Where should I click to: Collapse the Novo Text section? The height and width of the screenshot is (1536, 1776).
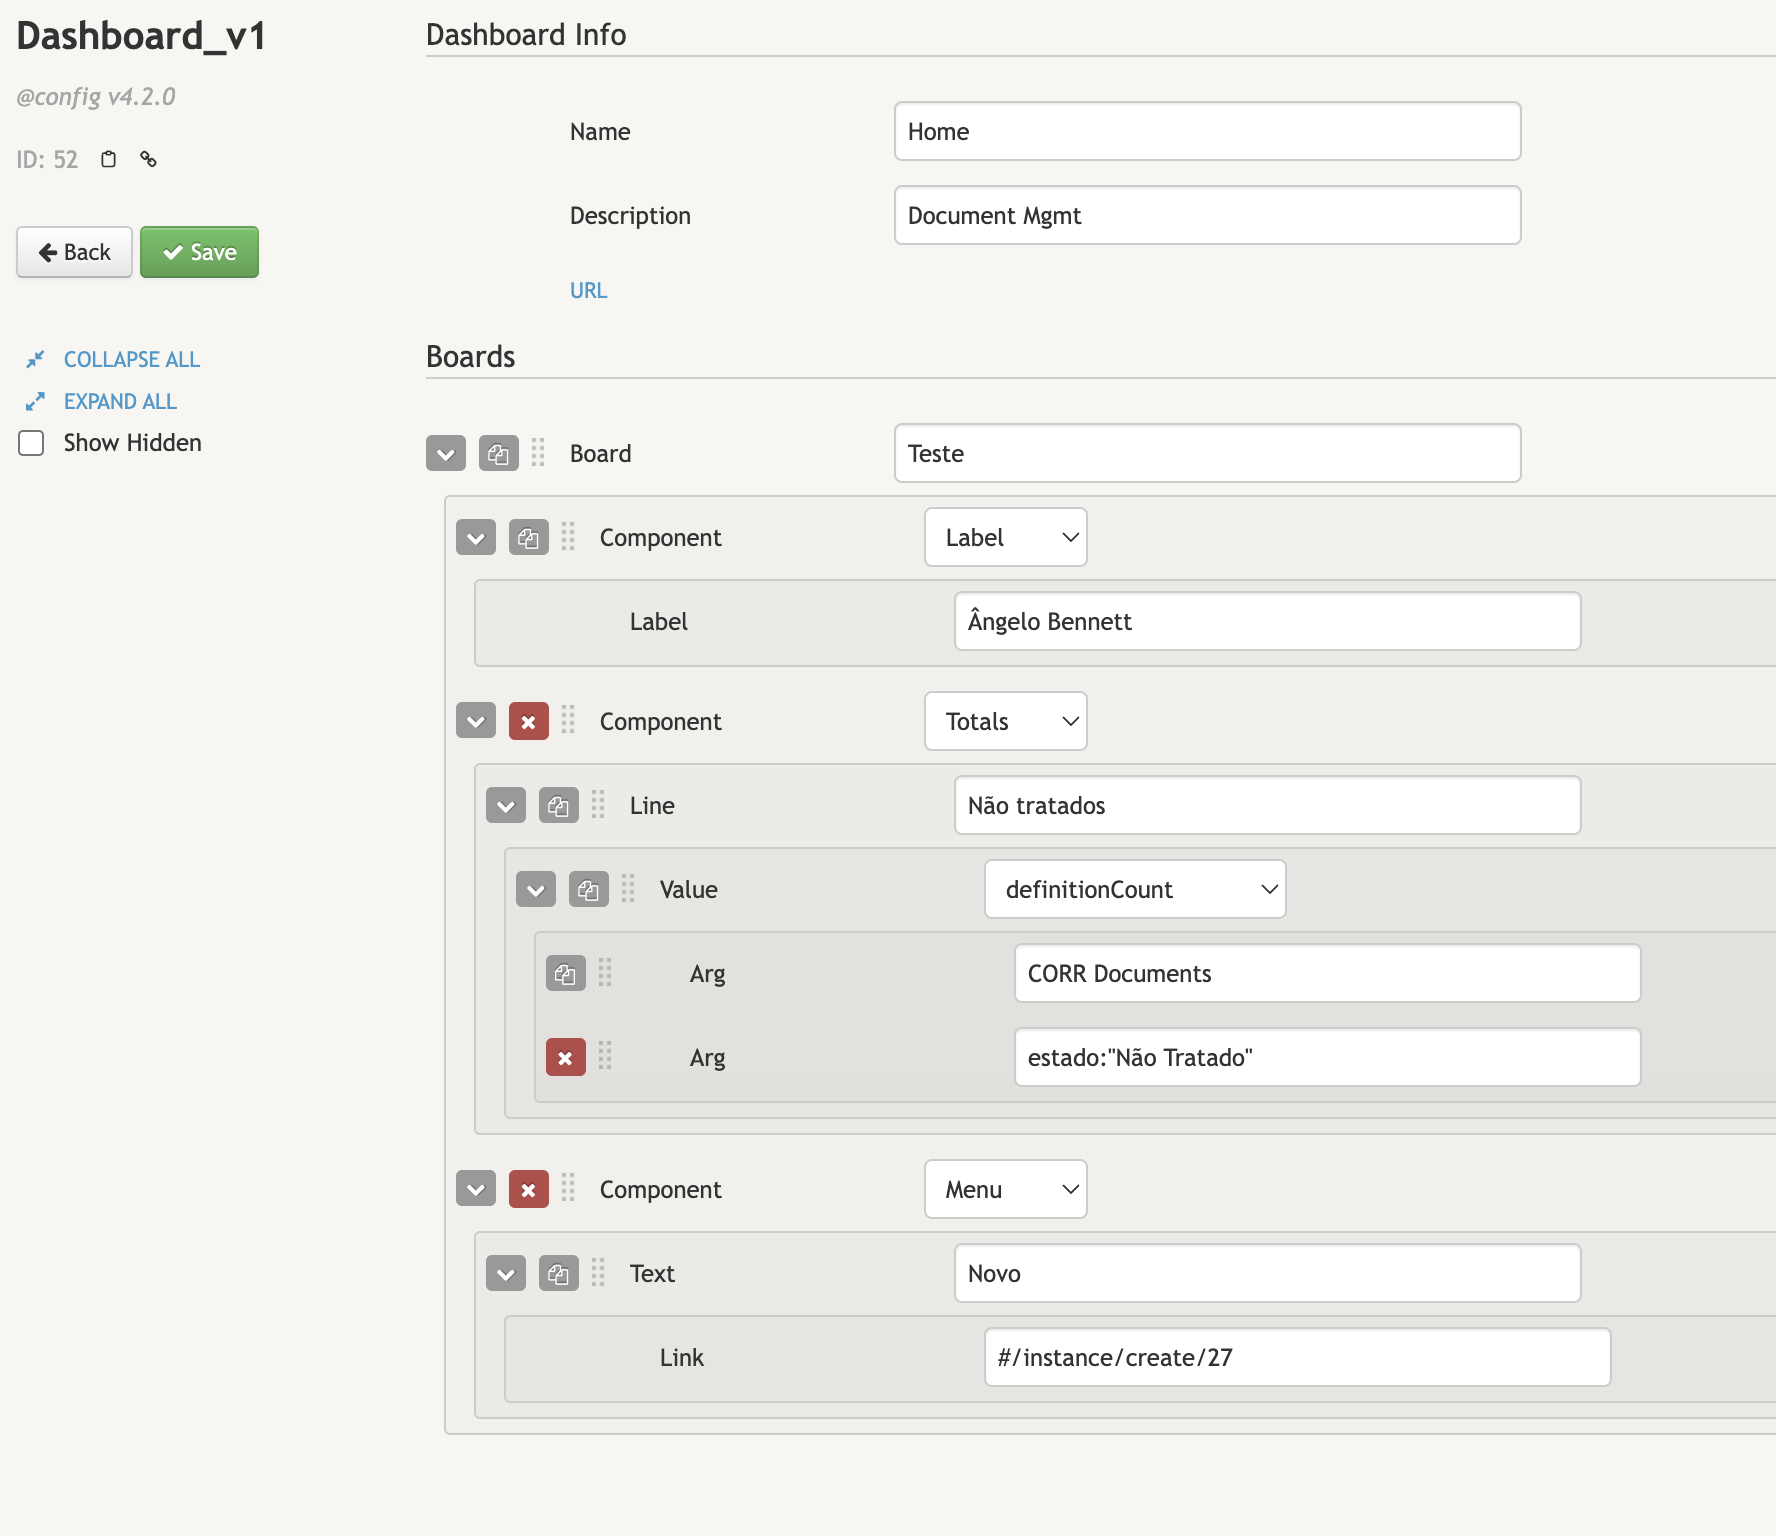pos(506,1274)
